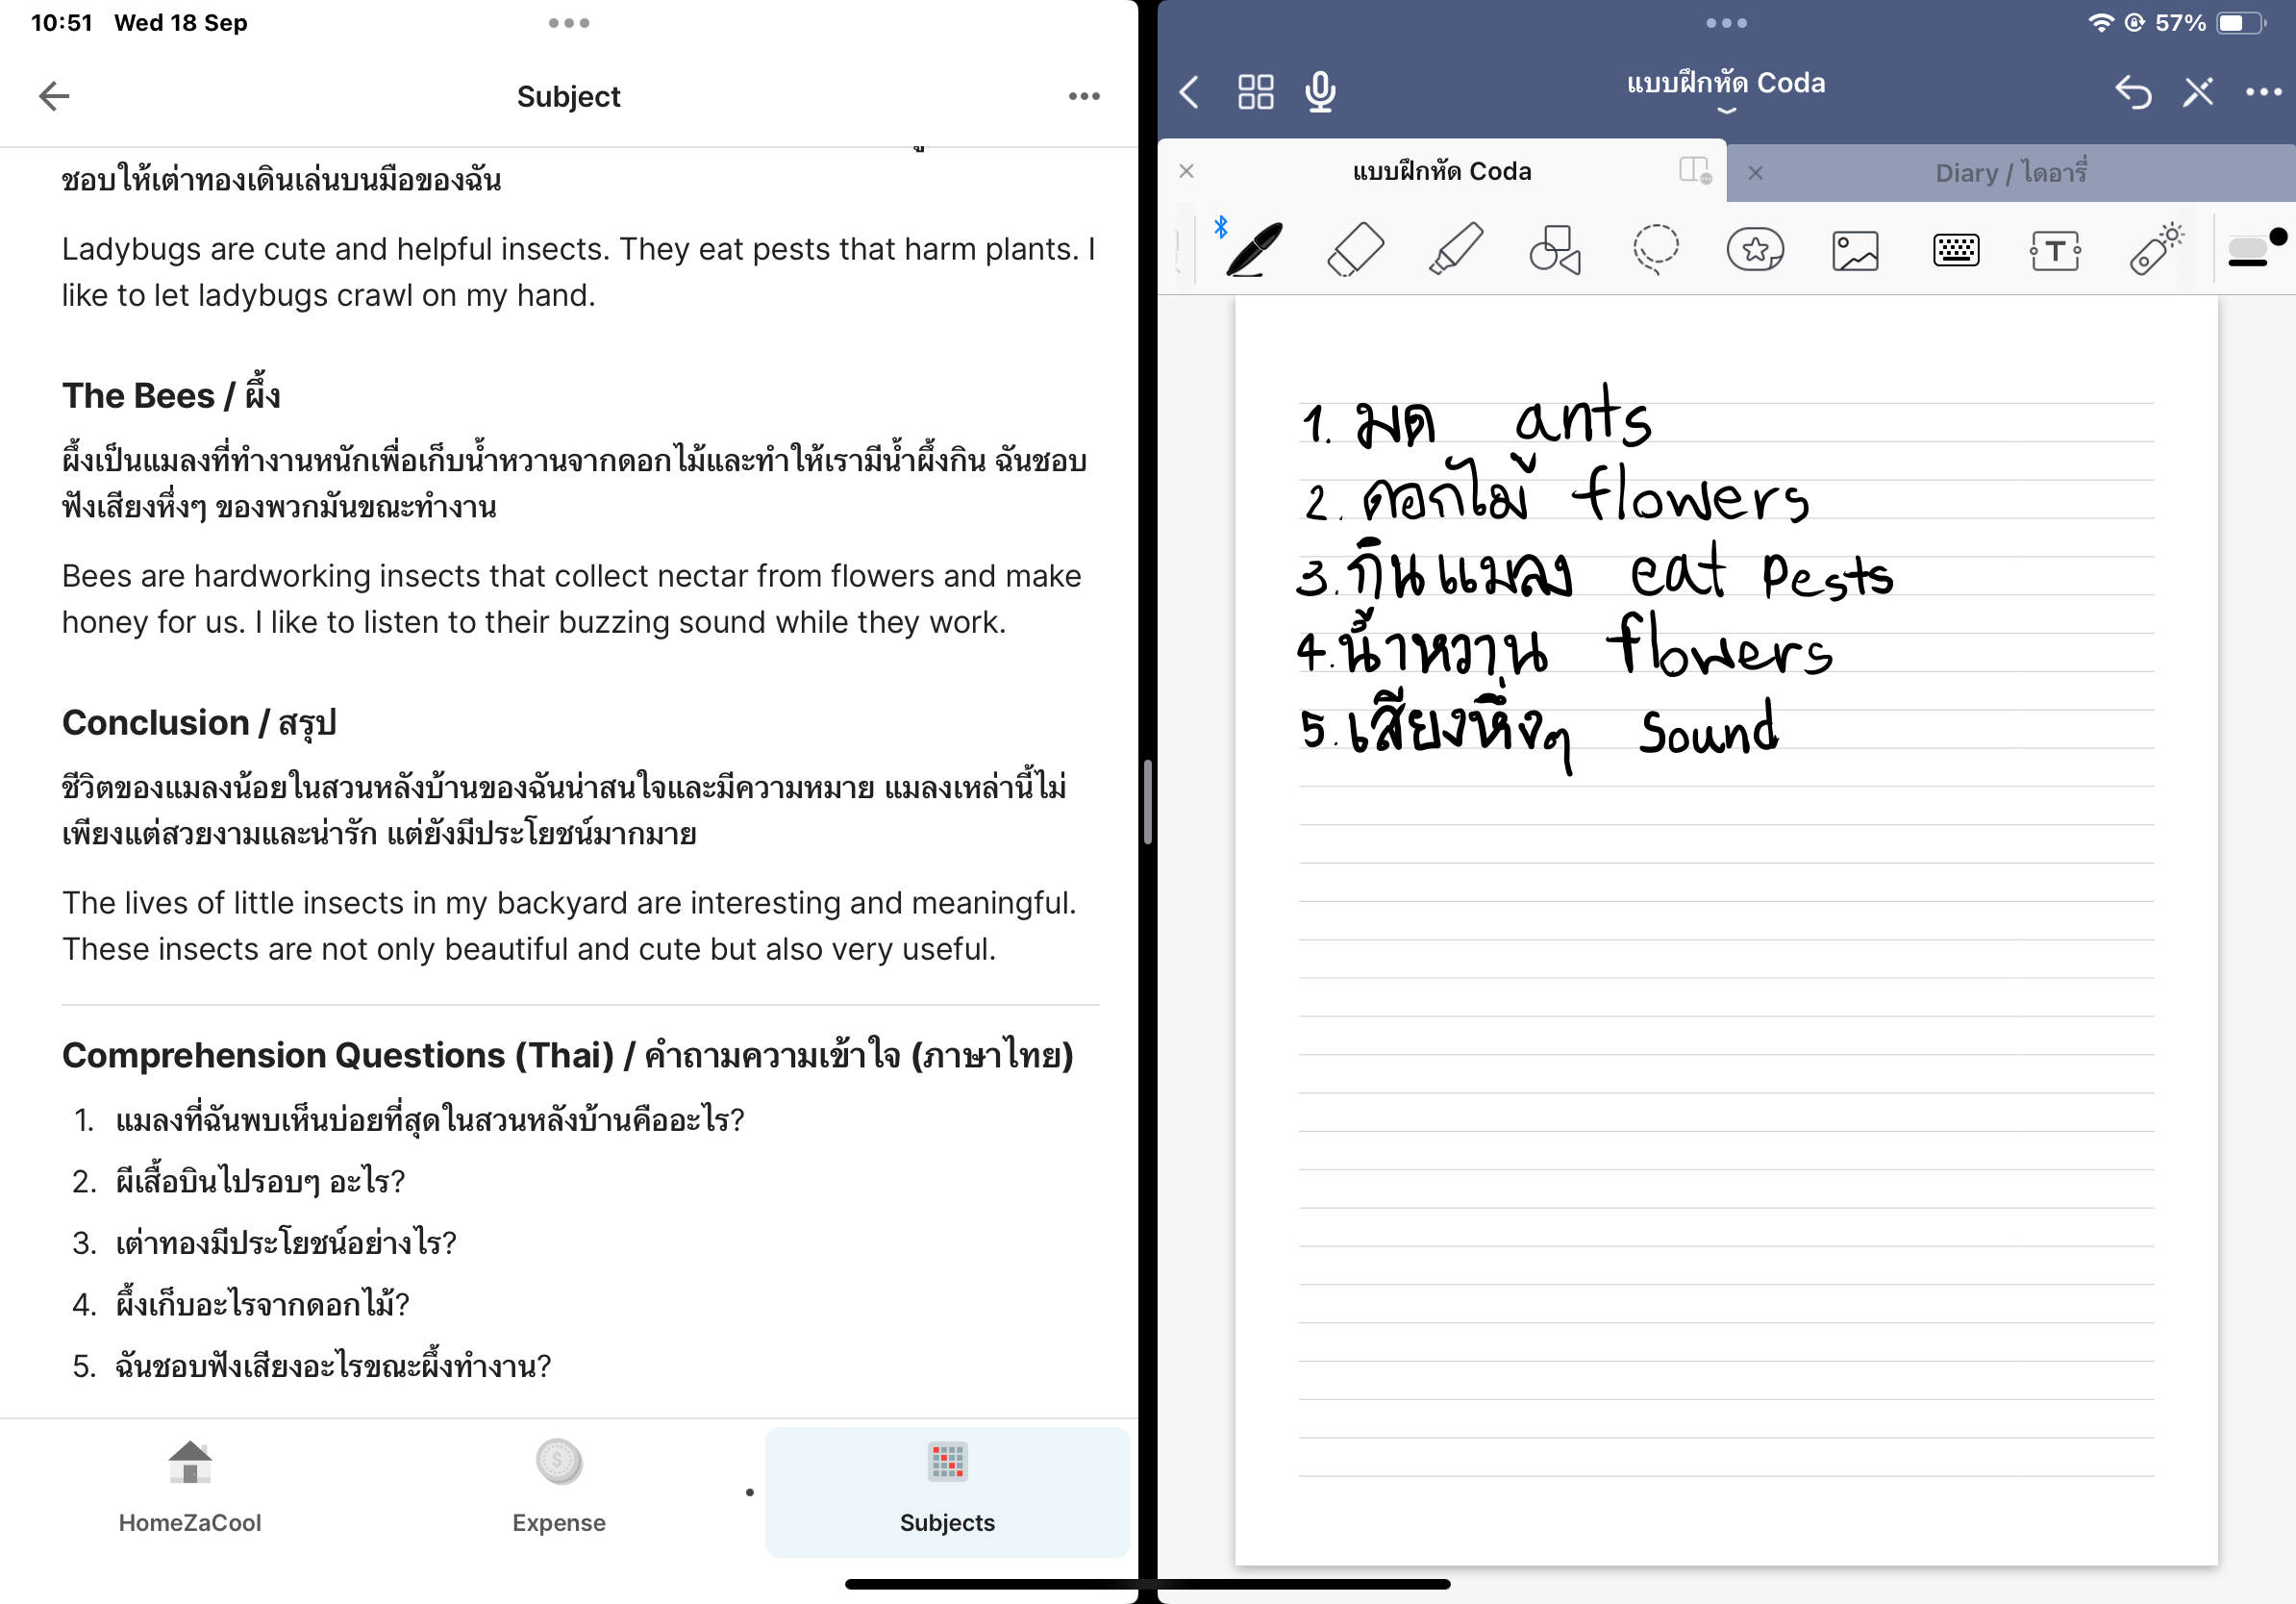Toggle audio recording microphone

pyautogui.click(x=1320, y=92)
